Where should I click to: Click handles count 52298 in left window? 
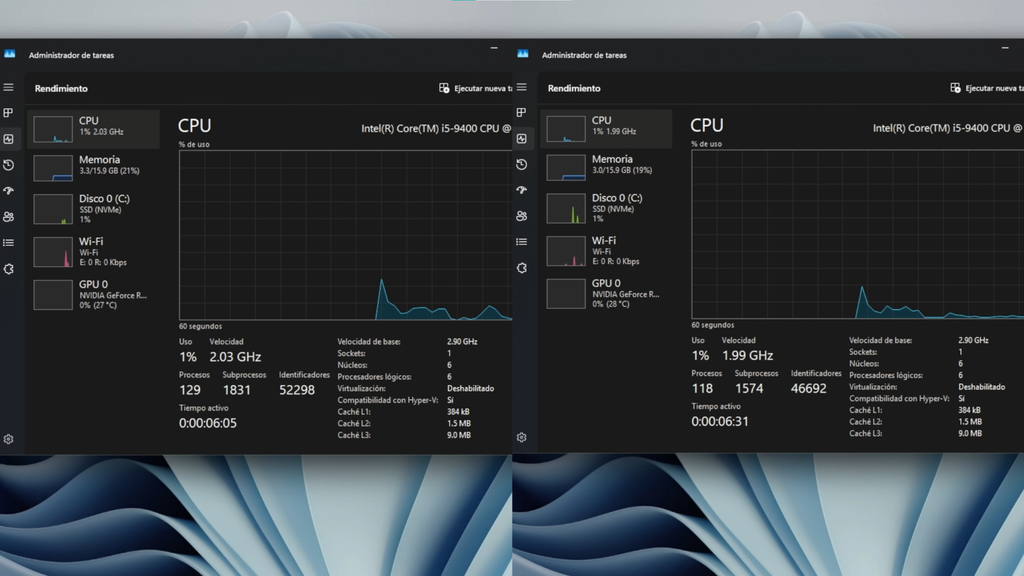[x=297, y=390]
